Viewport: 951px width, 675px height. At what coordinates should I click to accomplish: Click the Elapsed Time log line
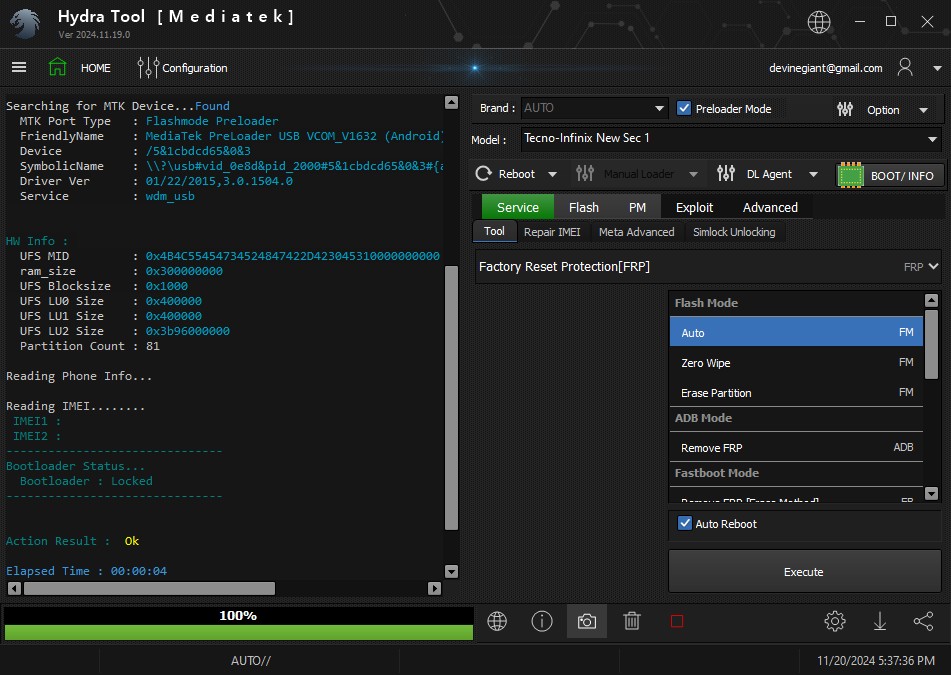tap(86, 571)
